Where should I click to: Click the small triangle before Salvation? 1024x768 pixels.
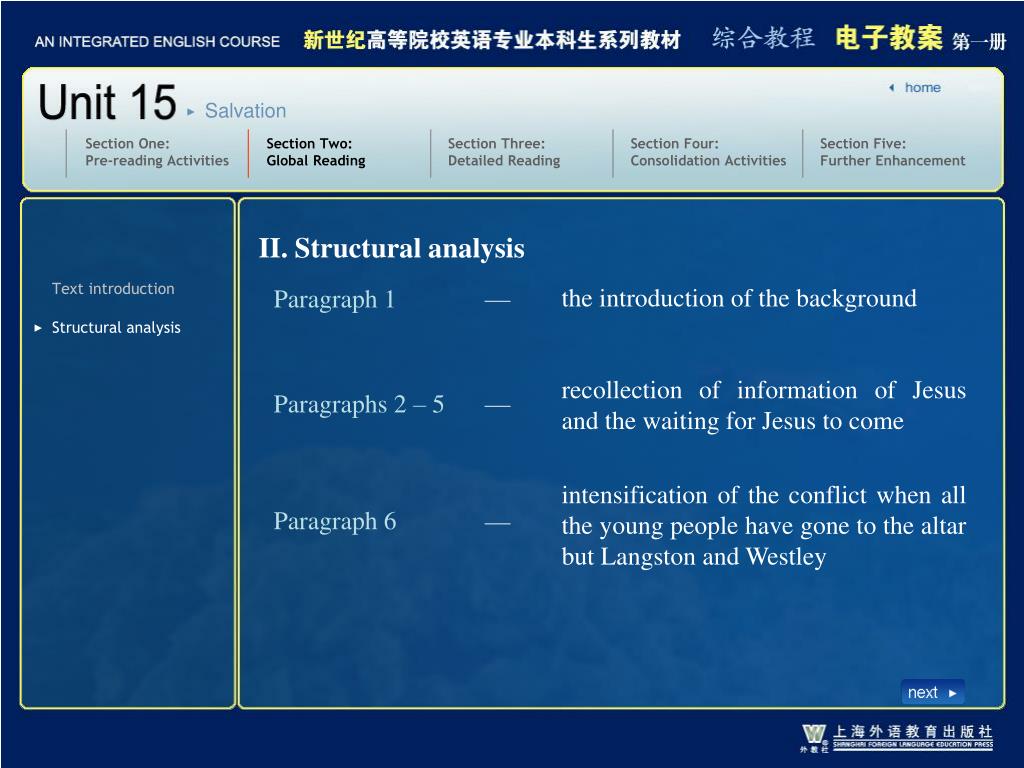[191, 112]
